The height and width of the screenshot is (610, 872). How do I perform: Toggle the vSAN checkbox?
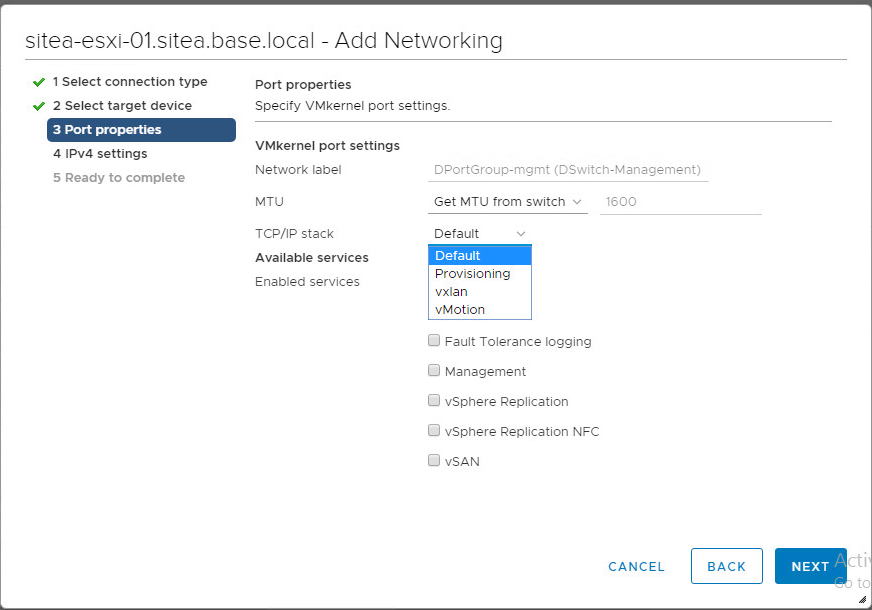point(434,461)
